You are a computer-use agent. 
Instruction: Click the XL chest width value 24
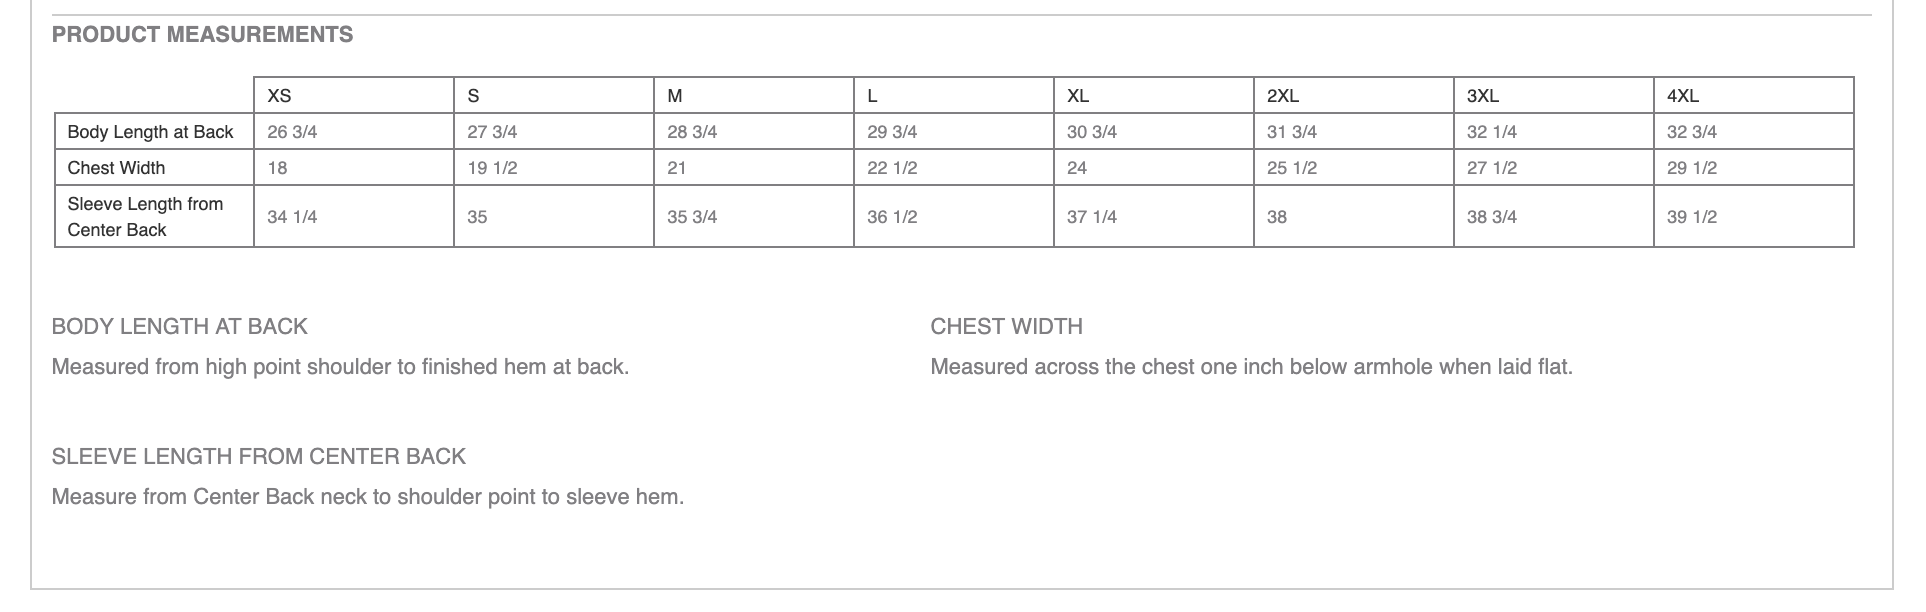click(x=1077, y=168)
